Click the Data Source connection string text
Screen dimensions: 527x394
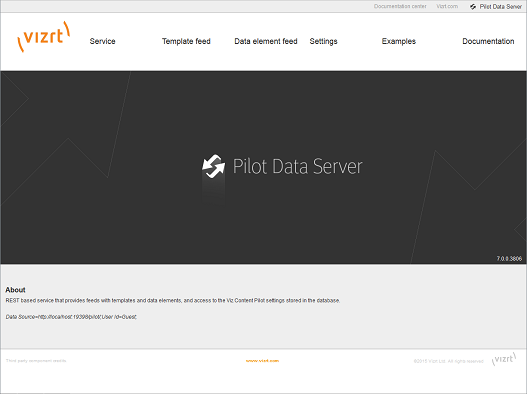pos(71,317)
